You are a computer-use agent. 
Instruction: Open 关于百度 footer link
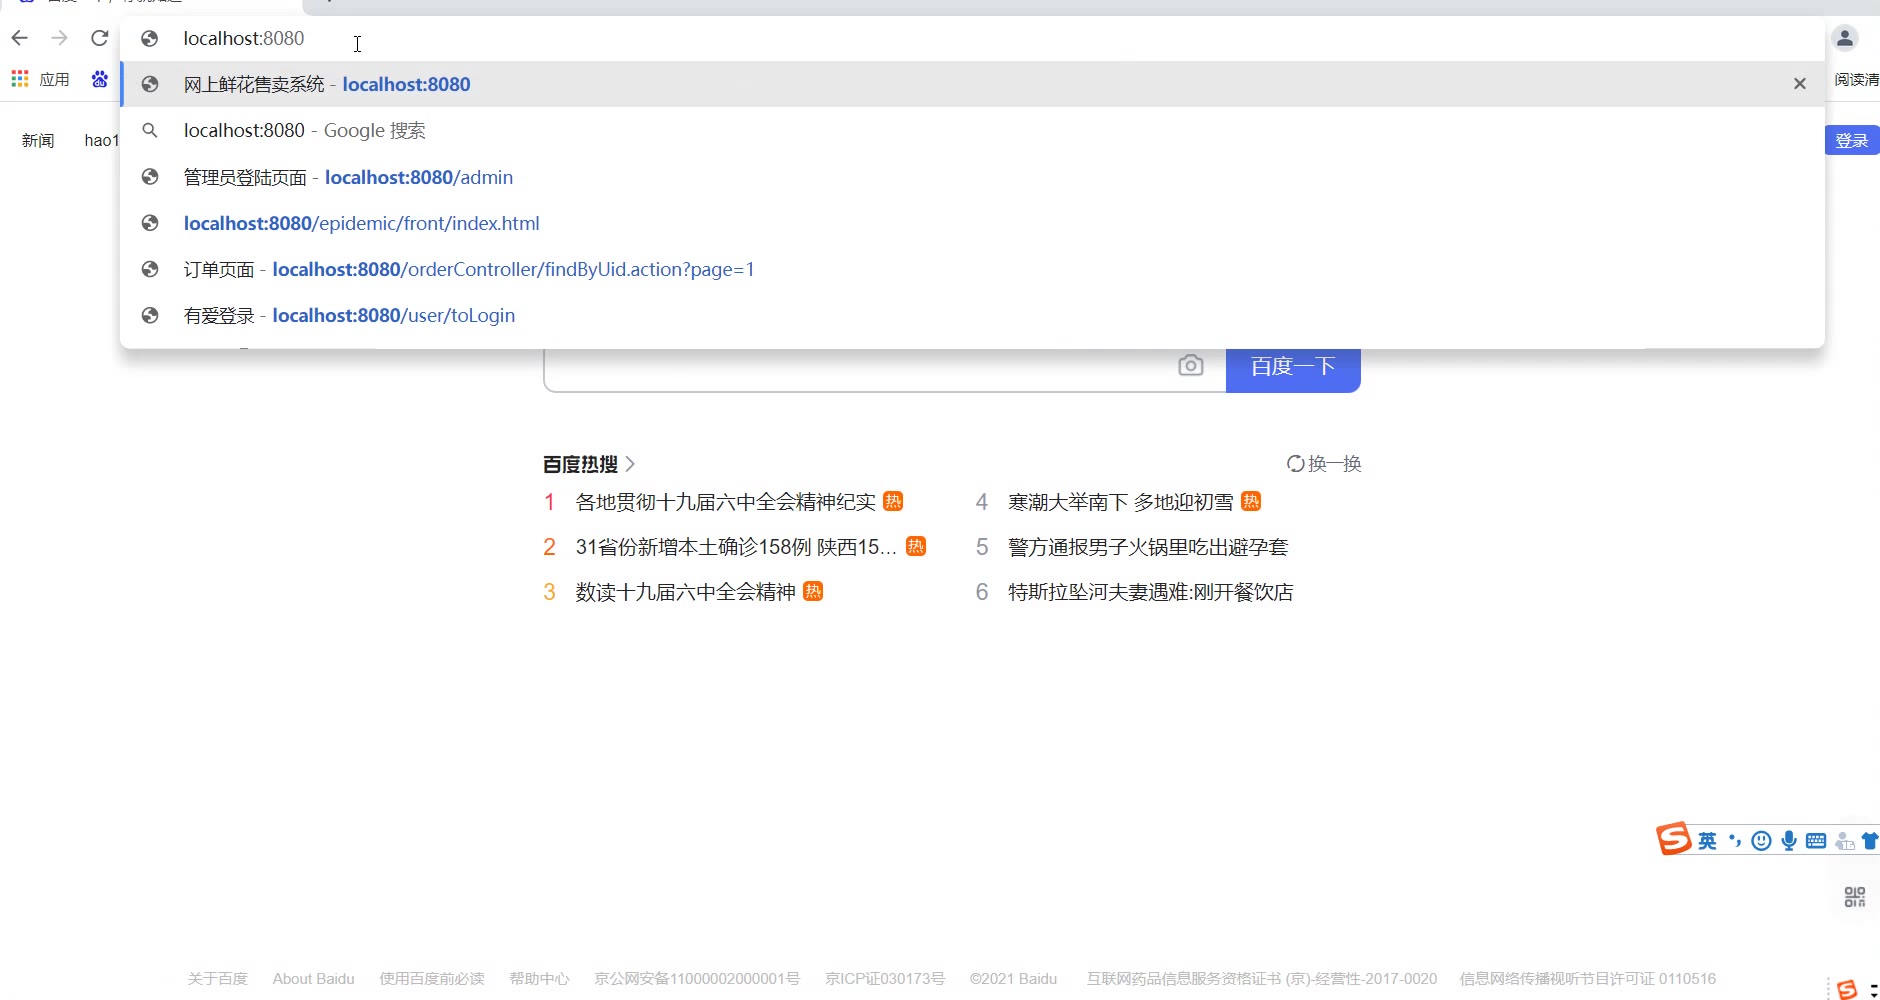point(217,979)
